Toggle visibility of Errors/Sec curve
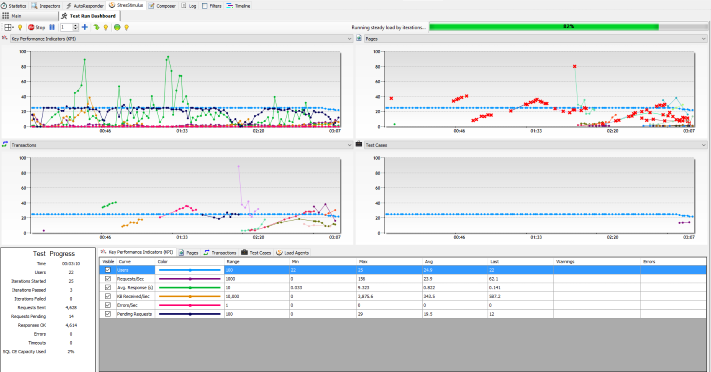 (x=108, y=305)
